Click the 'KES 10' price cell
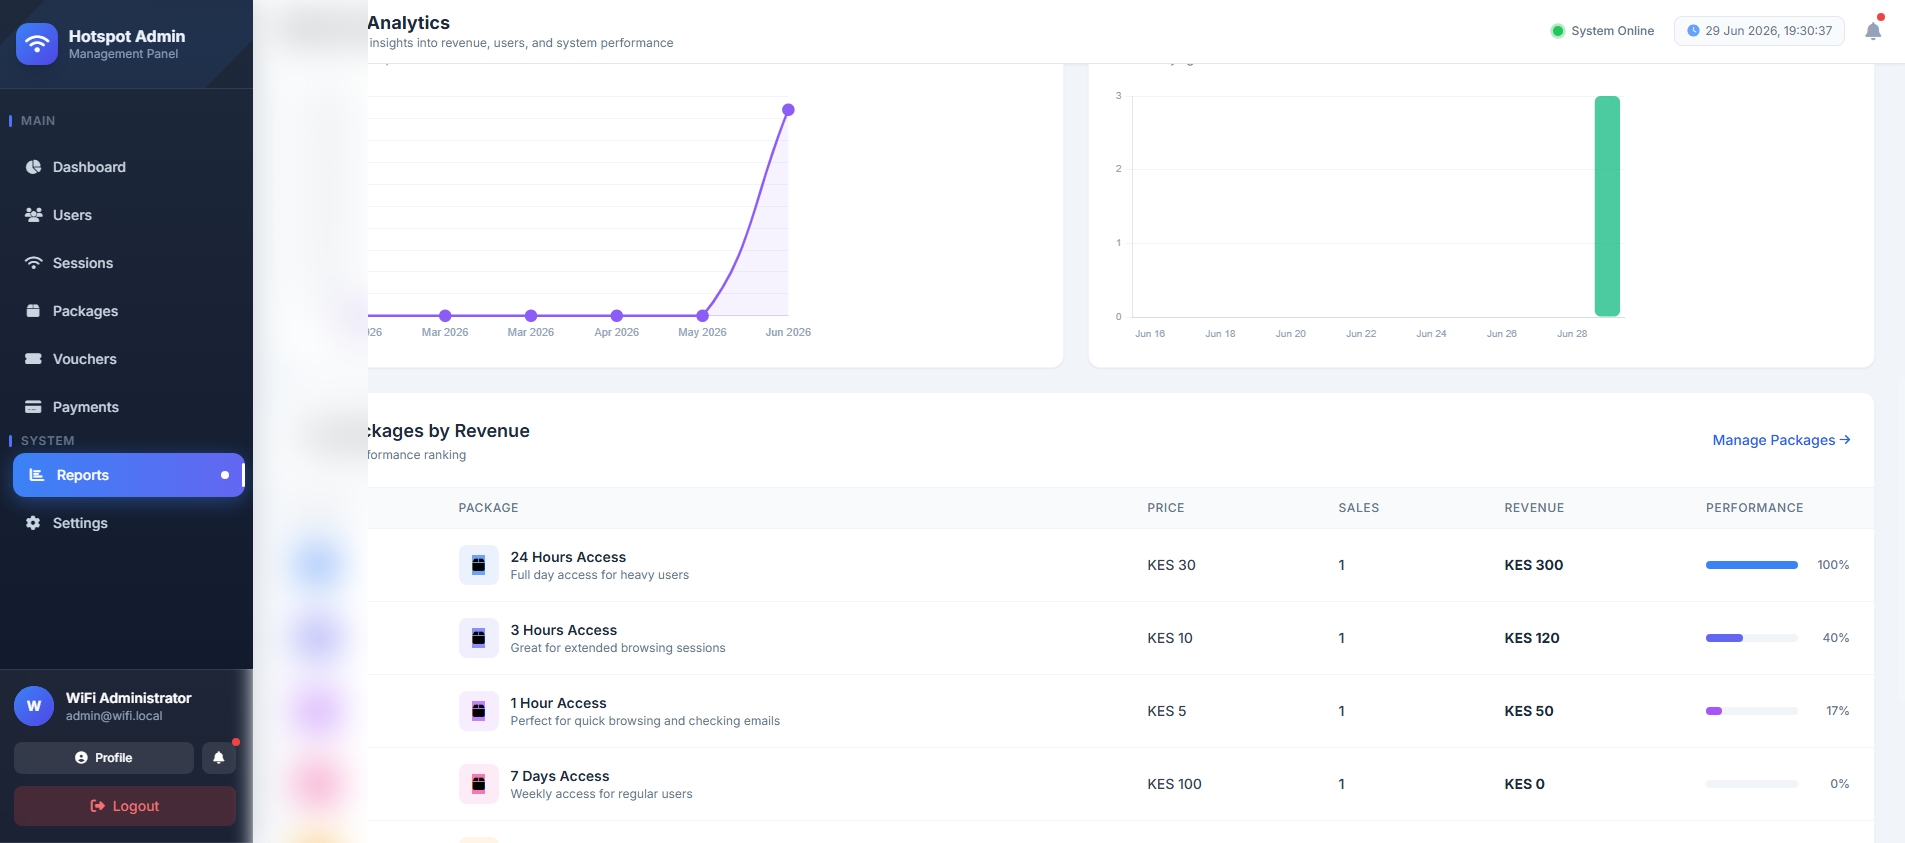Screen dimensions: 1905x843 pyautogui.click(x=1169, y=638)
